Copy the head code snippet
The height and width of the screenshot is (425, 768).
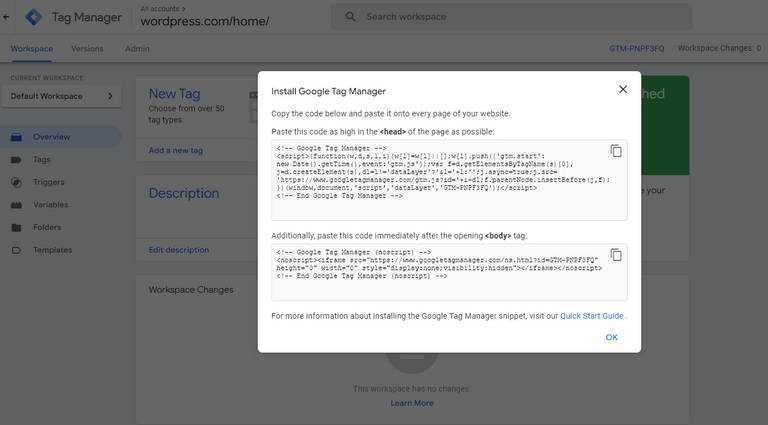click(616, 151)
